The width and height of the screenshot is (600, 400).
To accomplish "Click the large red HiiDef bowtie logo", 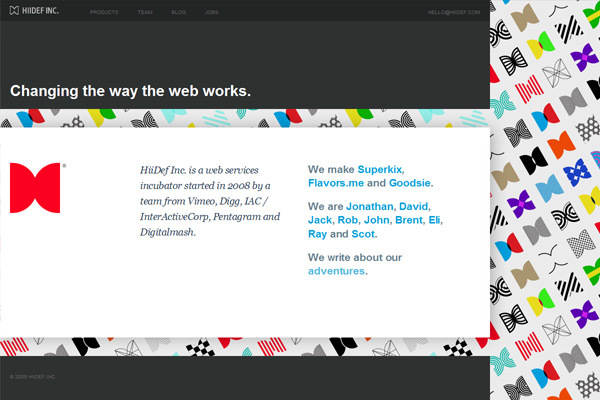I will 35,188.
